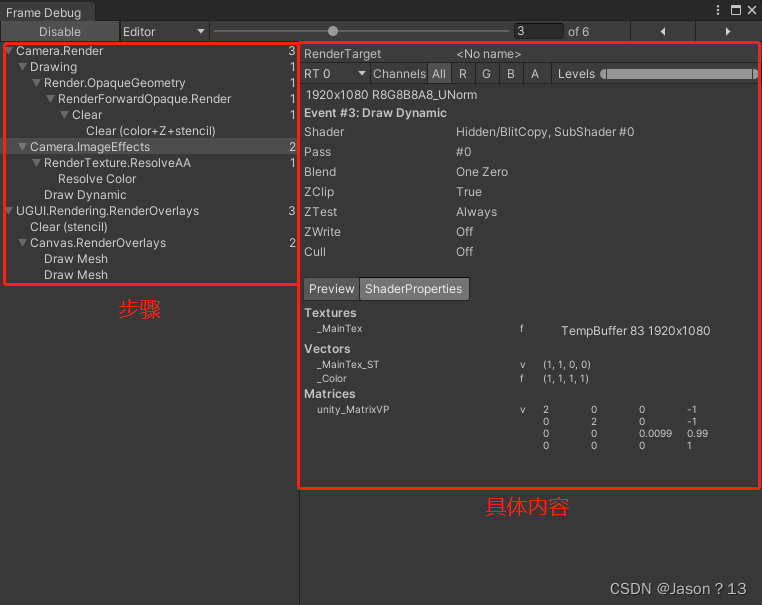Click the _MainTex texture property

coord(340,329)
